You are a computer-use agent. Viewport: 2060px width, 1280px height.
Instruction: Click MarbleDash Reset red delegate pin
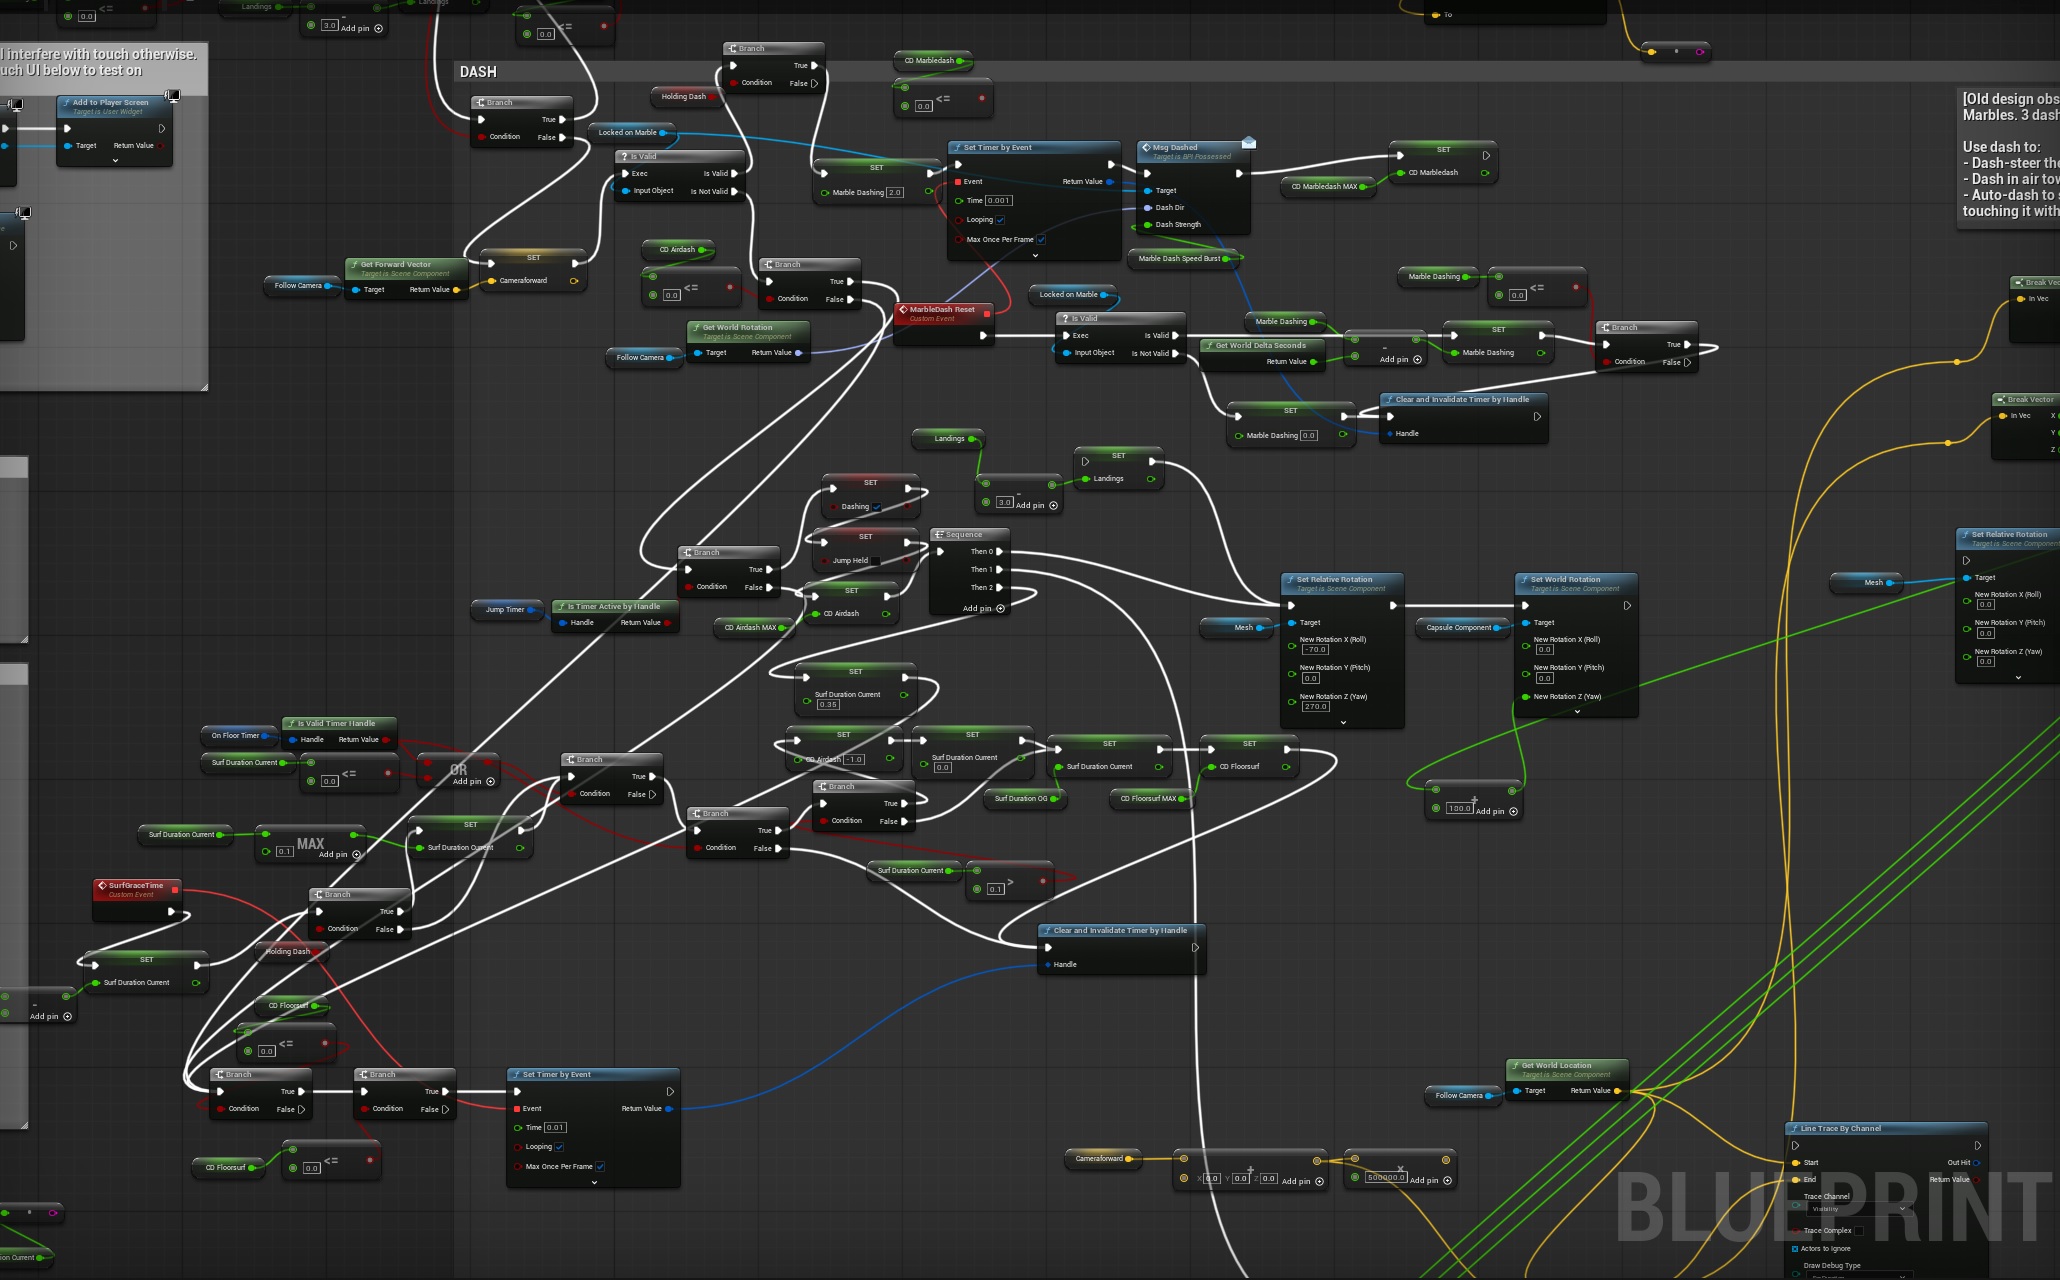[x=987, y=314]
